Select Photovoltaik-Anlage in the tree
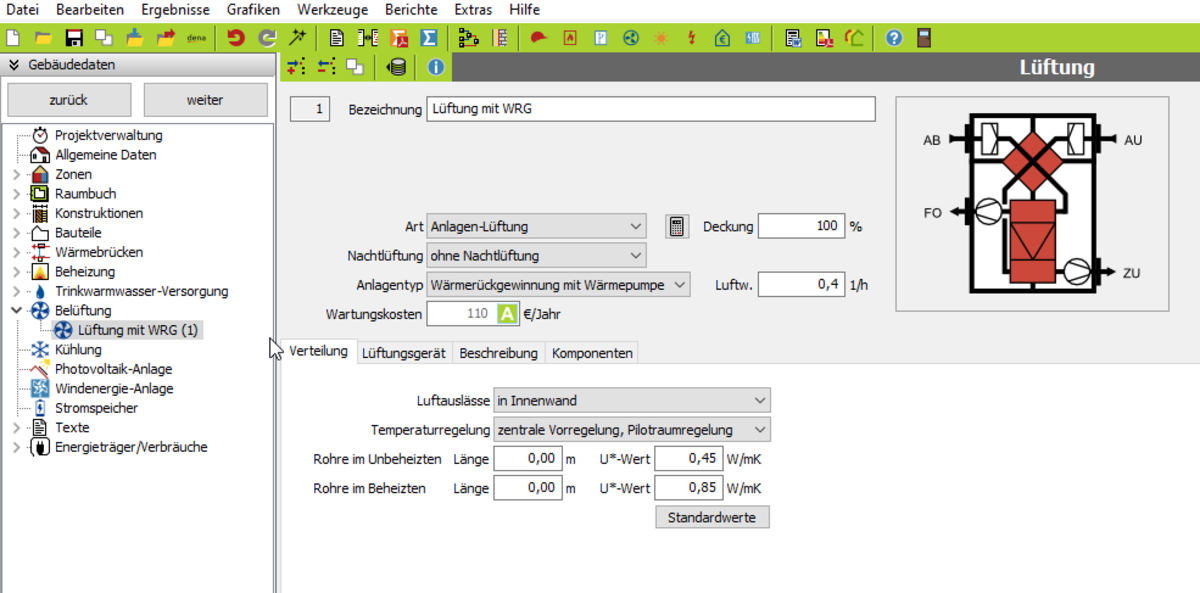 (x=113, y=369)
